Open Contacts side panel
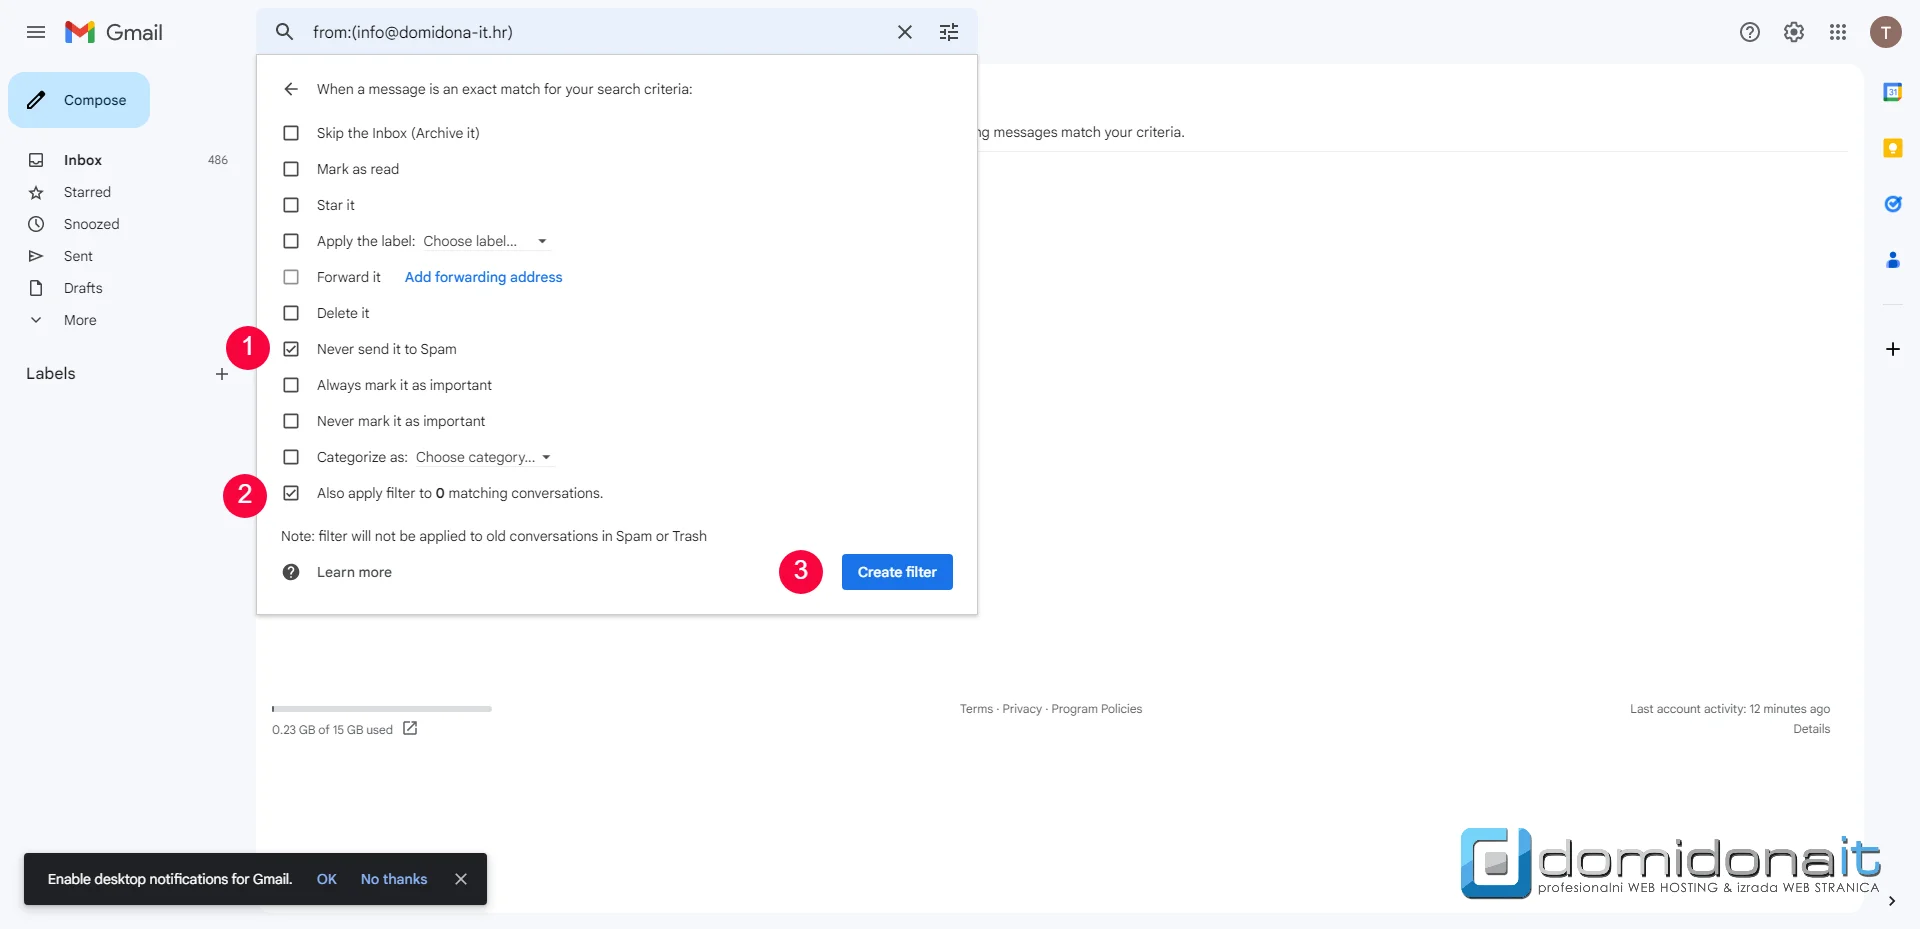Image resolution: width=1920 pixels, height=929 pixels. (1893, 260)
